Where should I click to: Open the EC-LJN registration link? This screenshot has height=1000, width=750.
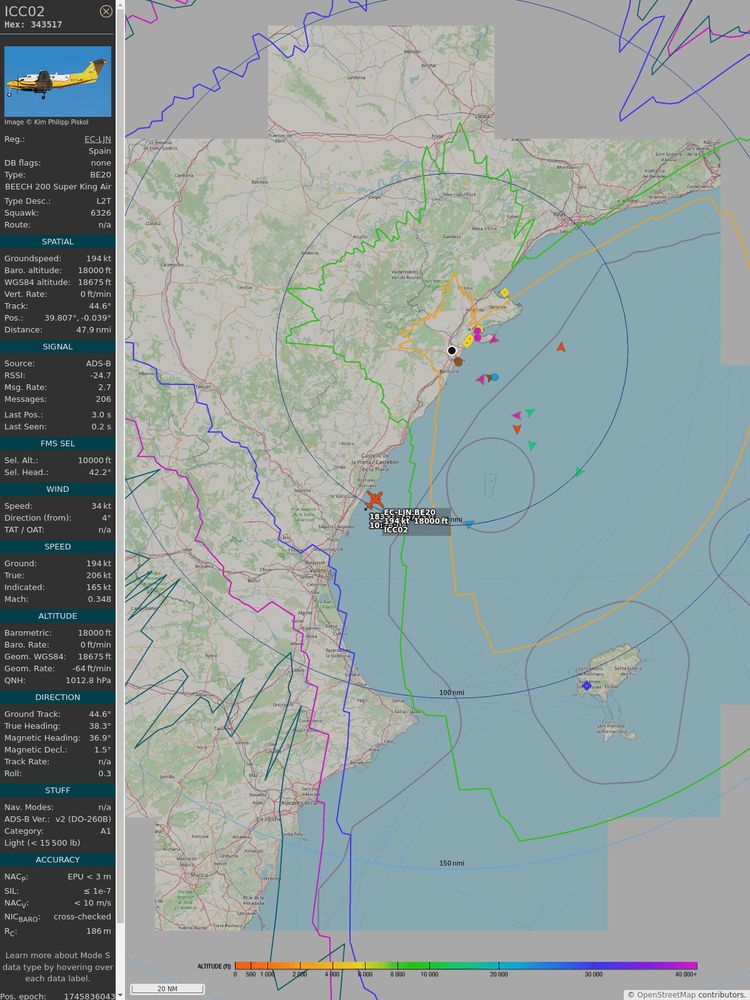[x=98, y=139]
